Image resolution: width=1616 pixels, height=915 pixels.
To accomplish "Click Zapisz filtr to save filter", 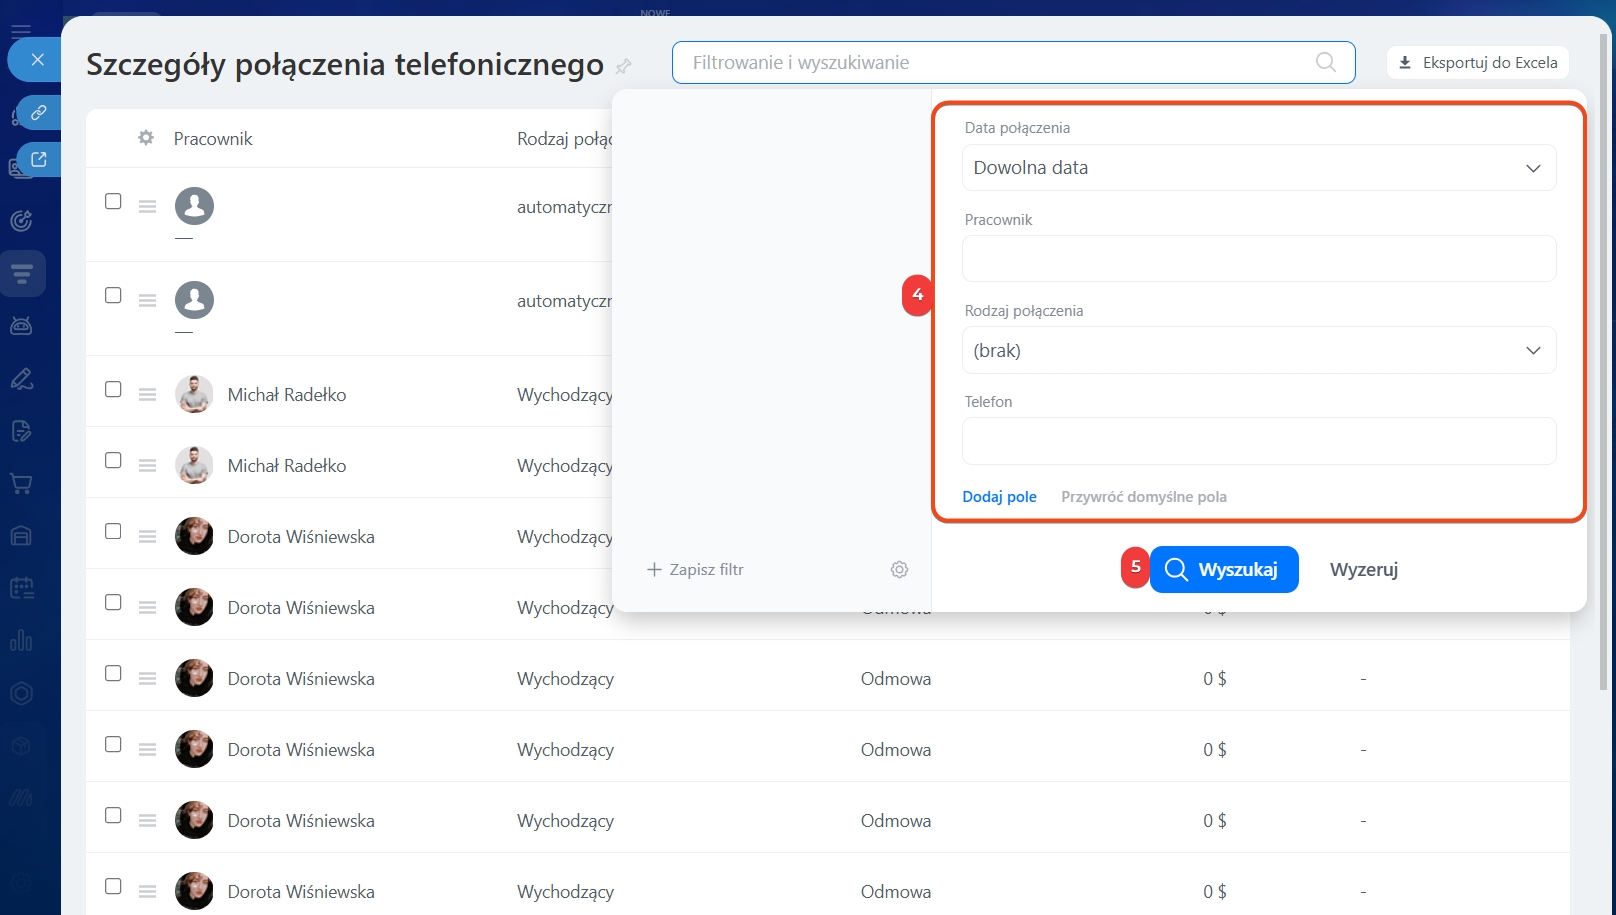I will tap(695, 569).
